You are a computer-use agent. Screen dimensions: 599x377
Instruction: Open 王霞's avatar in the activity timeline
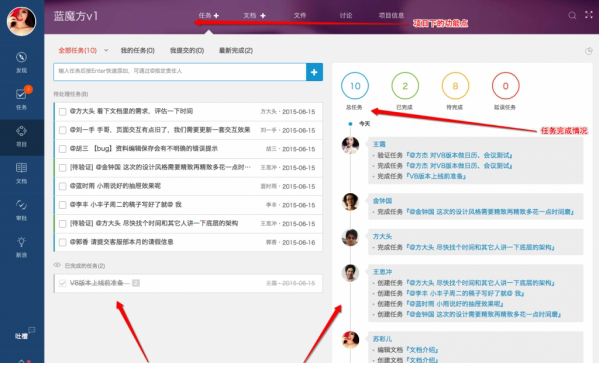[350, 145]
